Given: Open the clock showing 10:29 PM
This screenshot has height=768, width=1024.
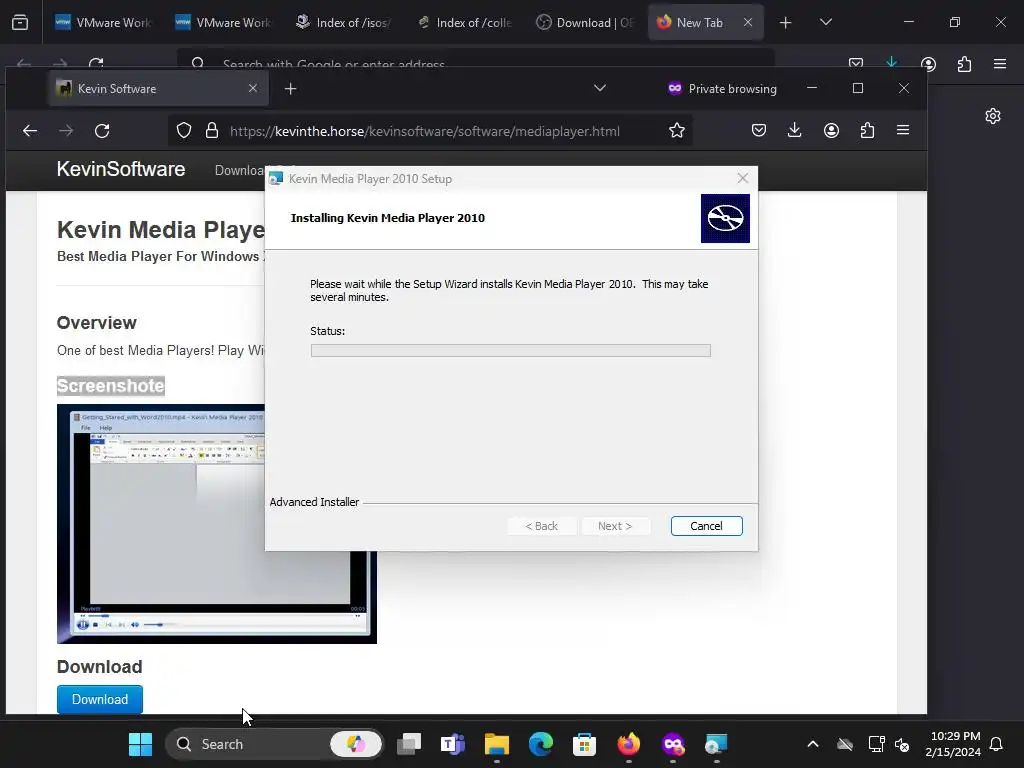Looking at the screenshot, I should click(x=953, y=744).
